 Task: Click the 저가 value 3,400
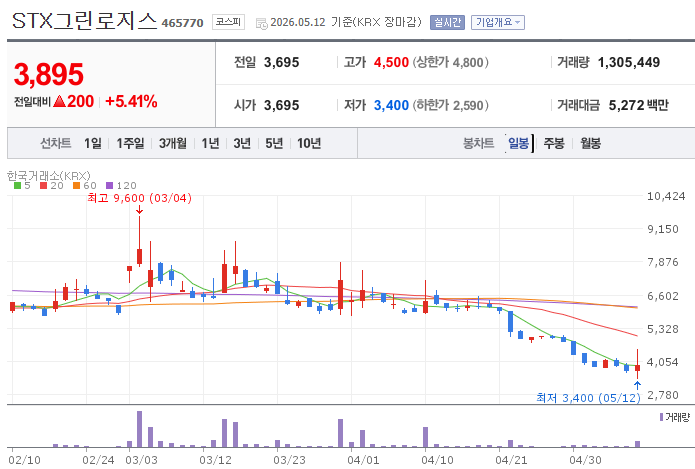pos(391,106)
